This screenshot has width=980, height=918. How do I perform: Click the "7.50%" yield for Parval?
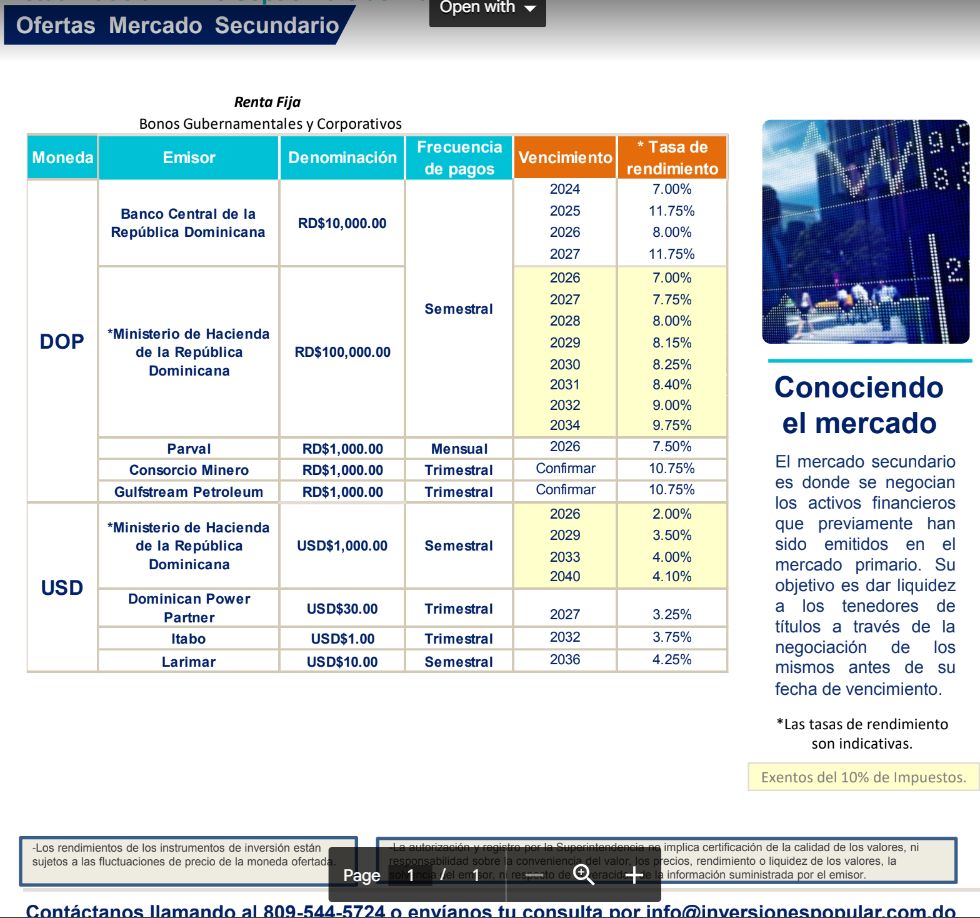coord(672,446)
